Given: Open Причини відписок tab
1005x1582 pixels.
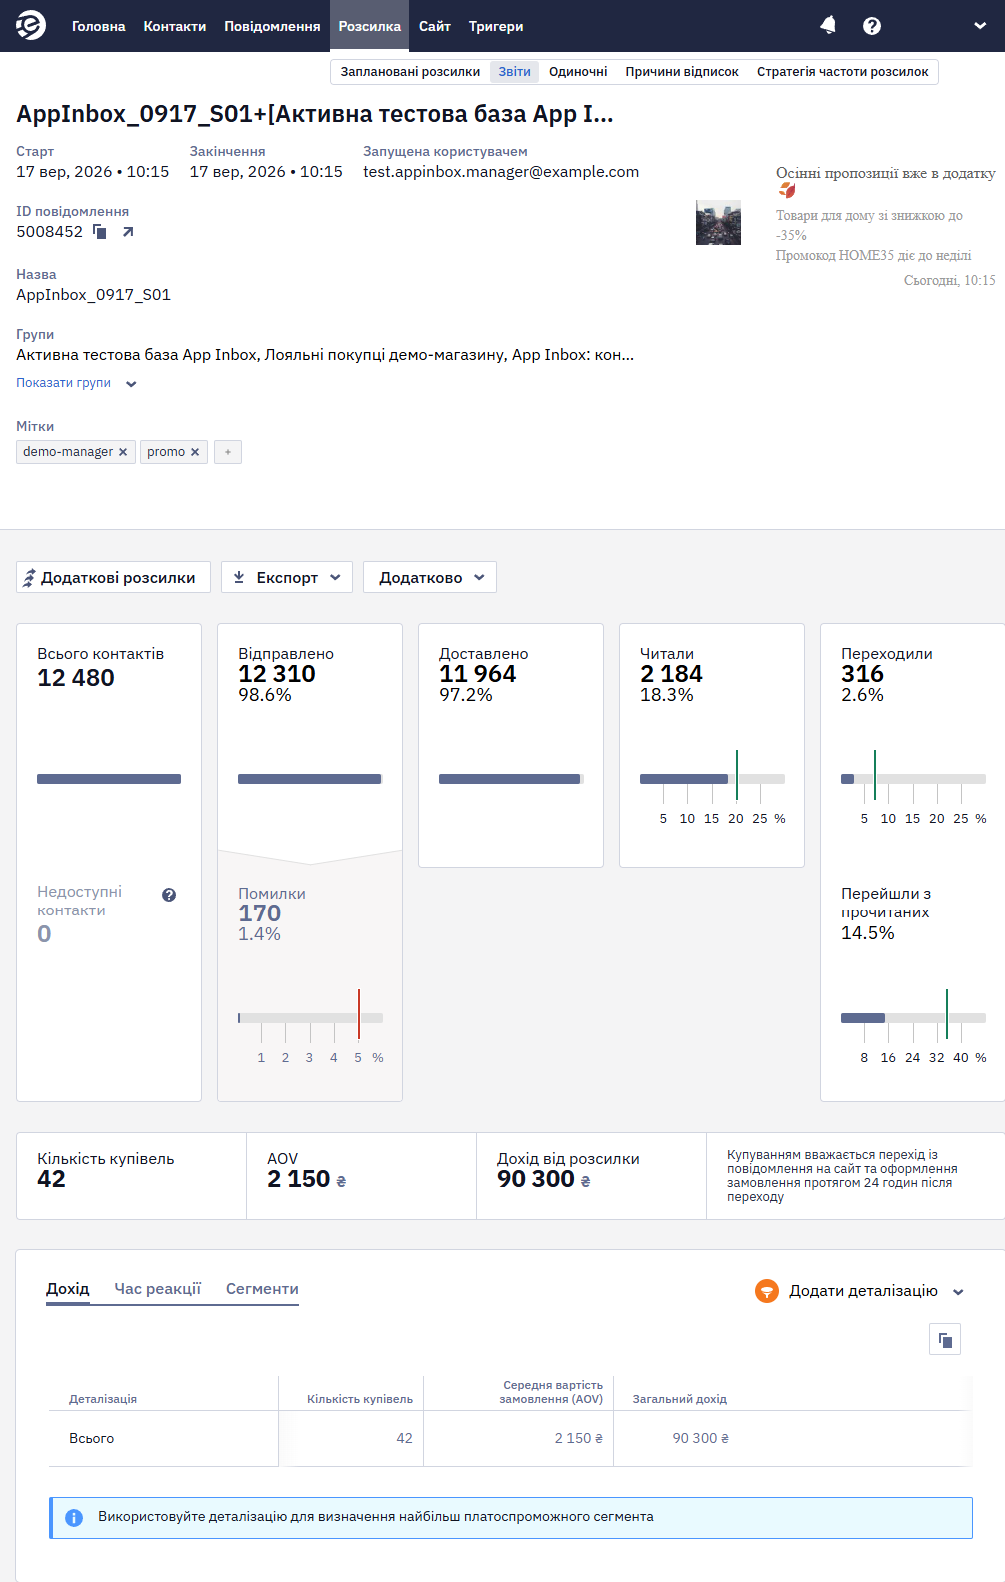Looking at the screenshot, I should point(682,72).
